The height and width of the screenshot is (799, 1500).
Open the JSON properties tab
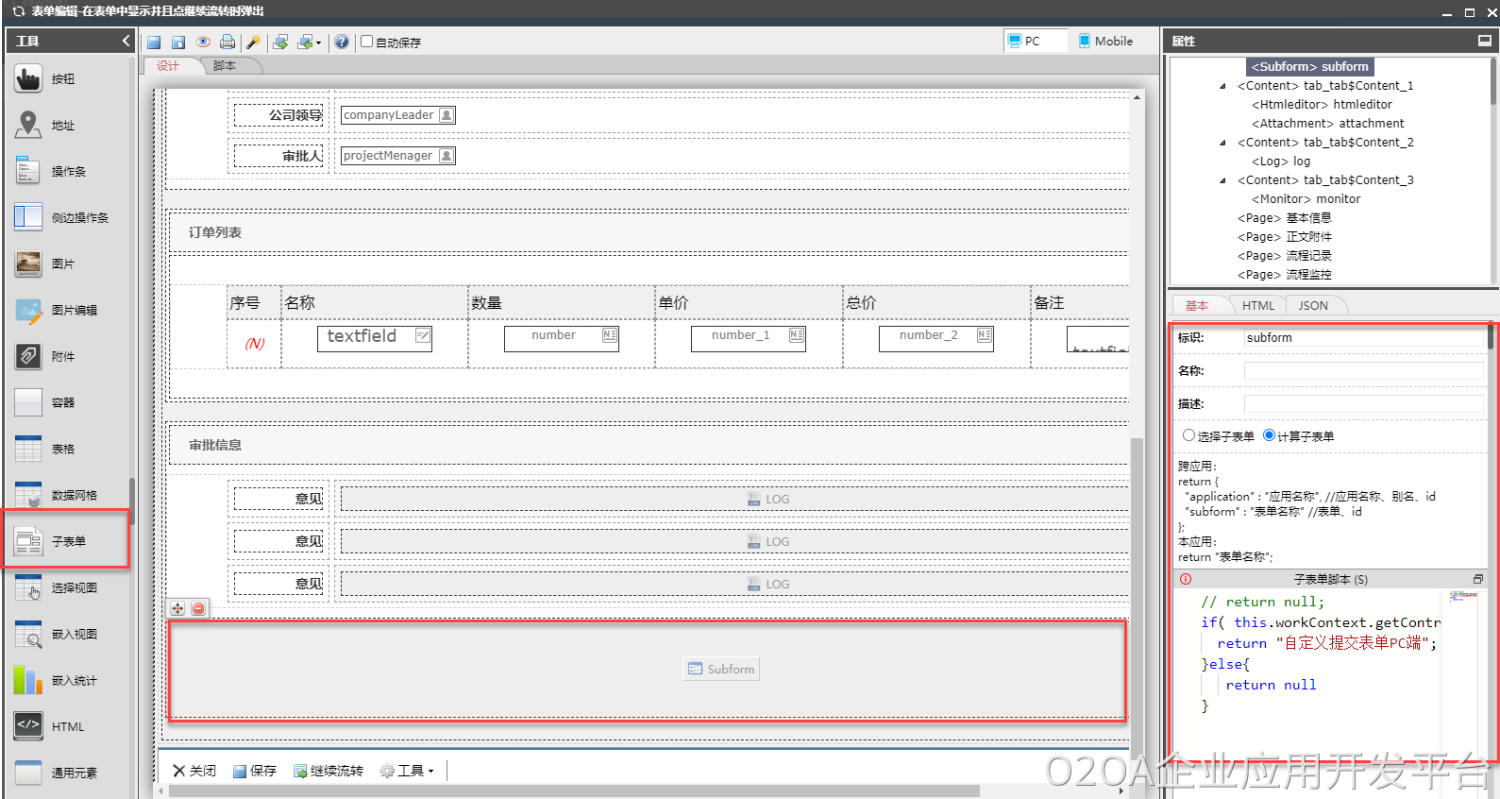pos(1313,305)
